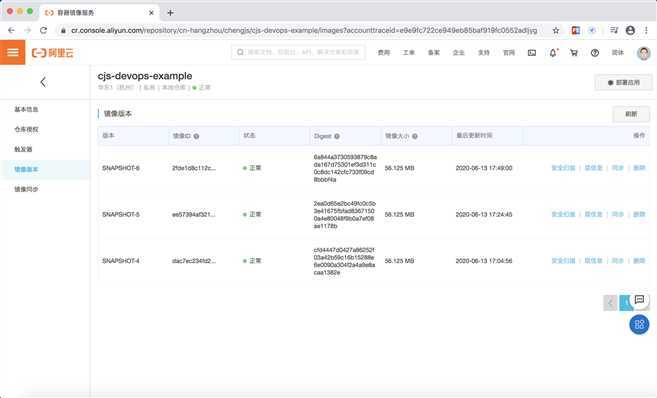The width and height of the screenshot is (657, 398).
Task: Open the help question-mark icon
Action: point(595,53)
